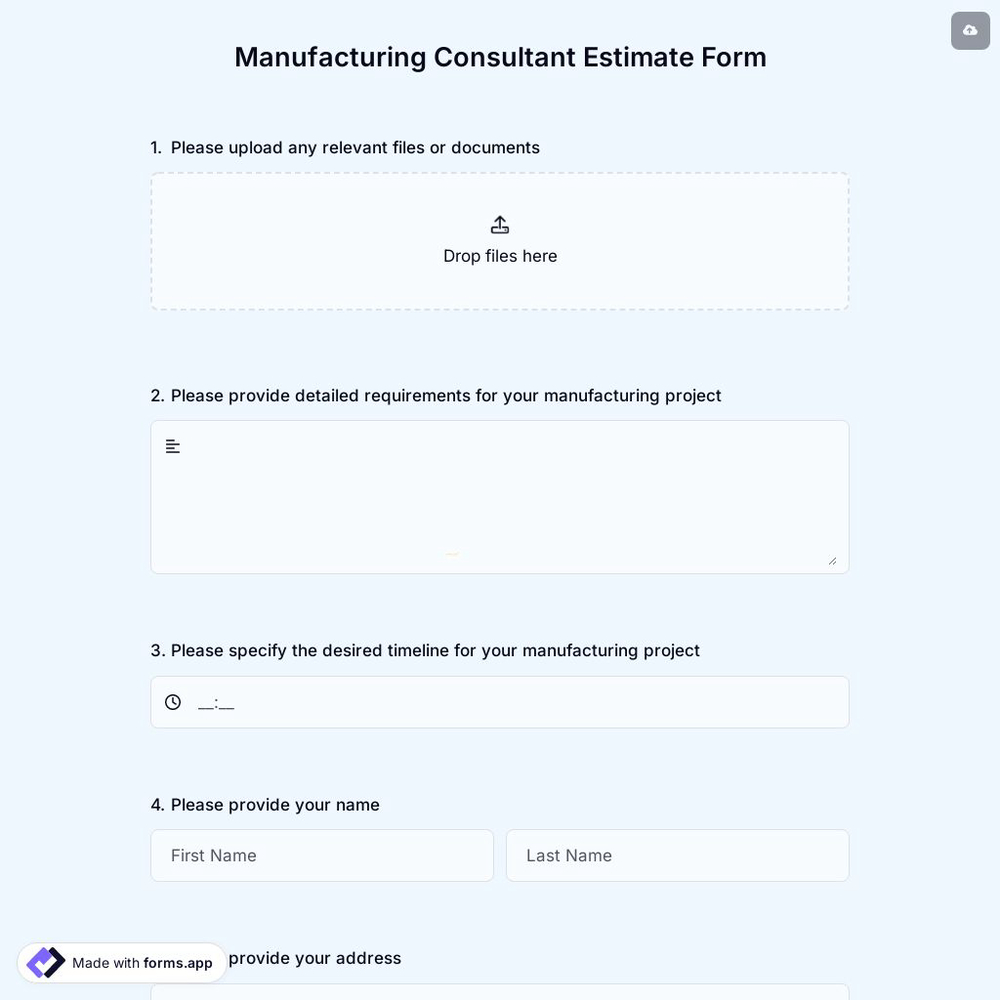Select the text-lines icon in the requirements box
Screen dimensions: 1000x1000
point(172,446)
